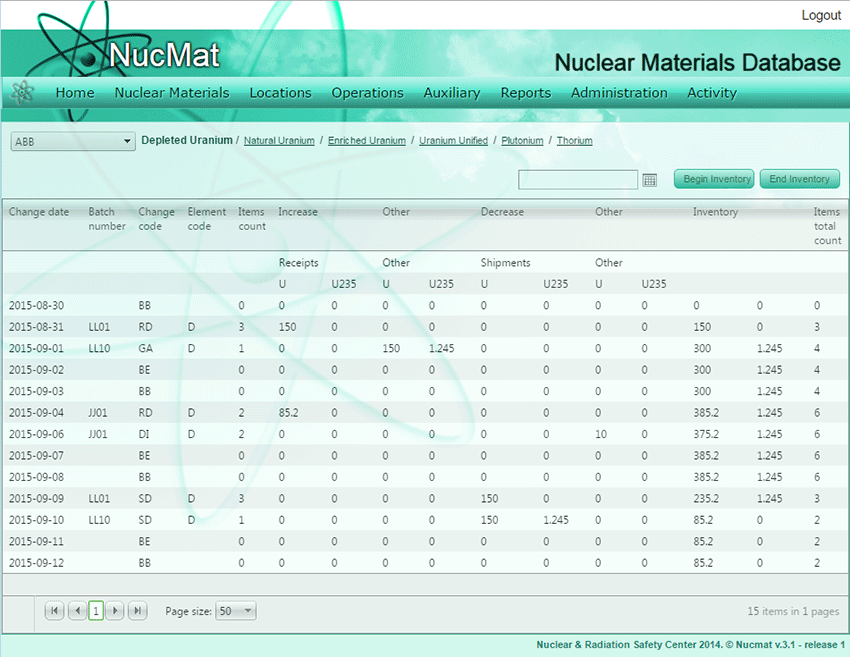Image resolution: width=850 pixels, height=657 pixels.
Task: Switch to Enriched Uranium material
Action: tap(367, 141)
